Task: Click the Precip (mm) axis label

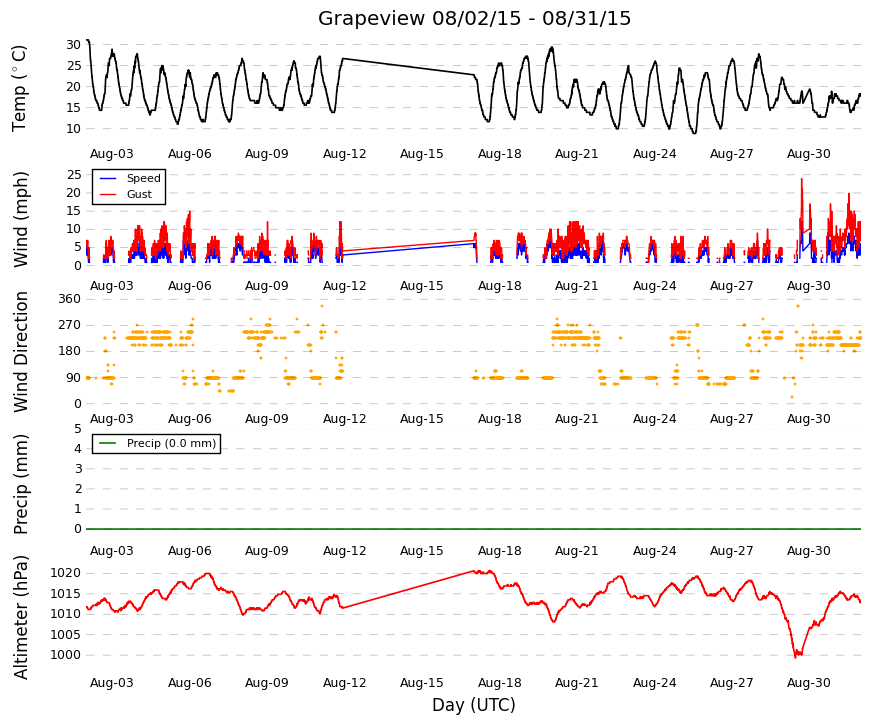Action: tap(19, 484)
